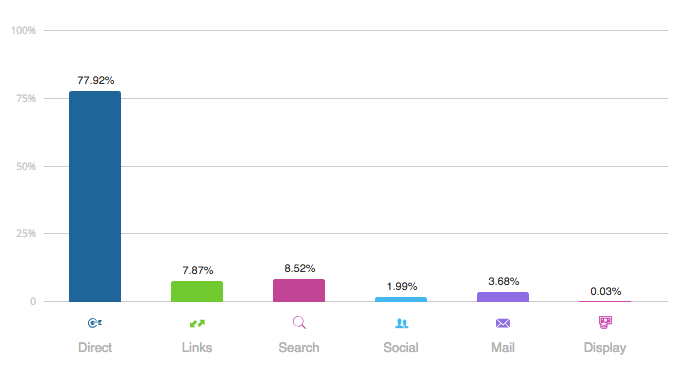The width and height of the screenshot is (681, 376).
Task: Click the Social people icon
Action: click(x=402, y=323)
